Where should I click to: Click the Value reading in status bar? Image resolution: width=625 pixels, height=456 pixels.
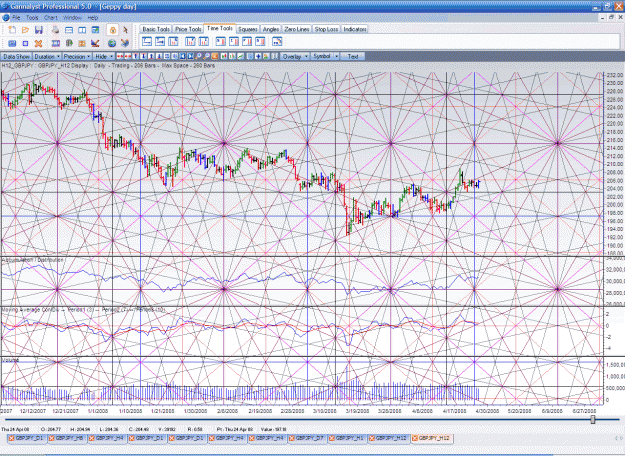(x=273, y=429)
